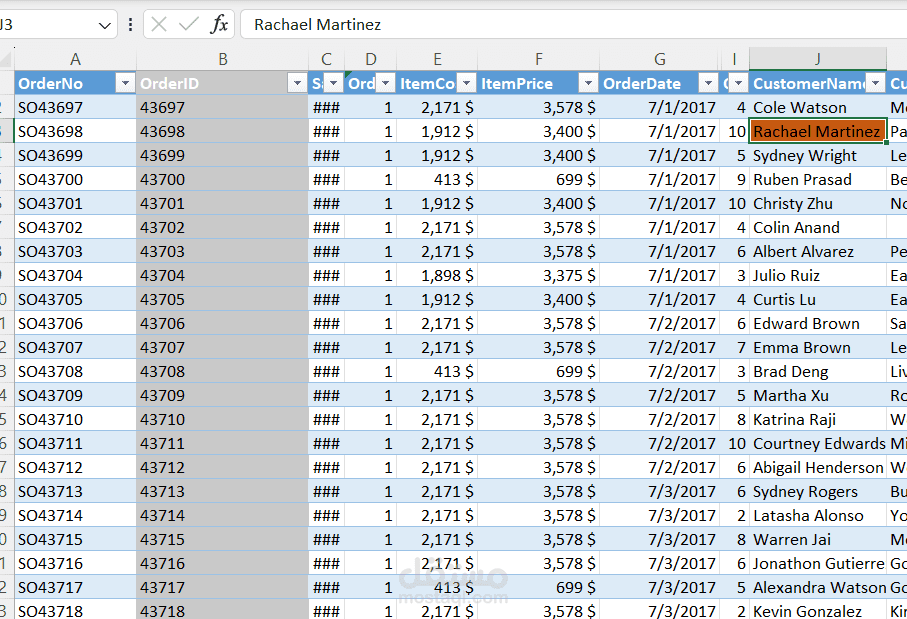Click the Enter checkmark icon in formula bar
This screenshot has width=907, height=619.
tap(188, 24)
